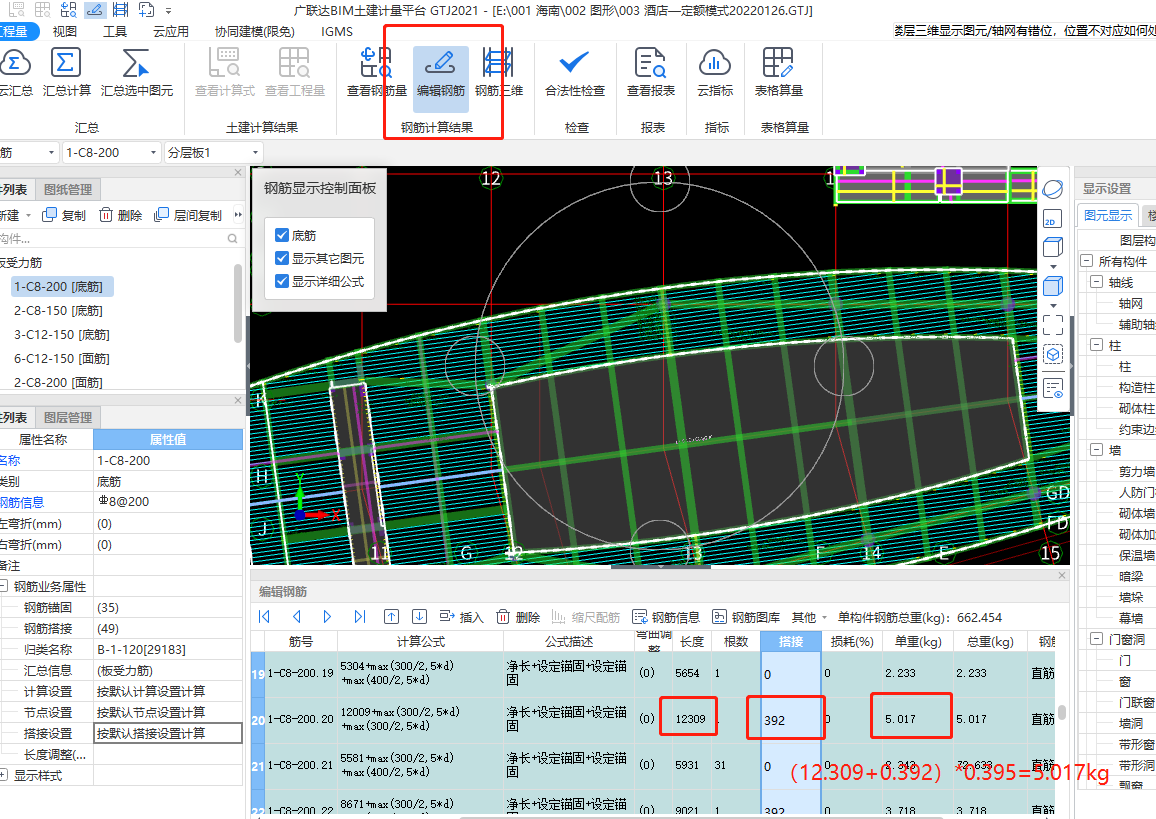
Task: Click the component search field
Action: coord(118,238)
